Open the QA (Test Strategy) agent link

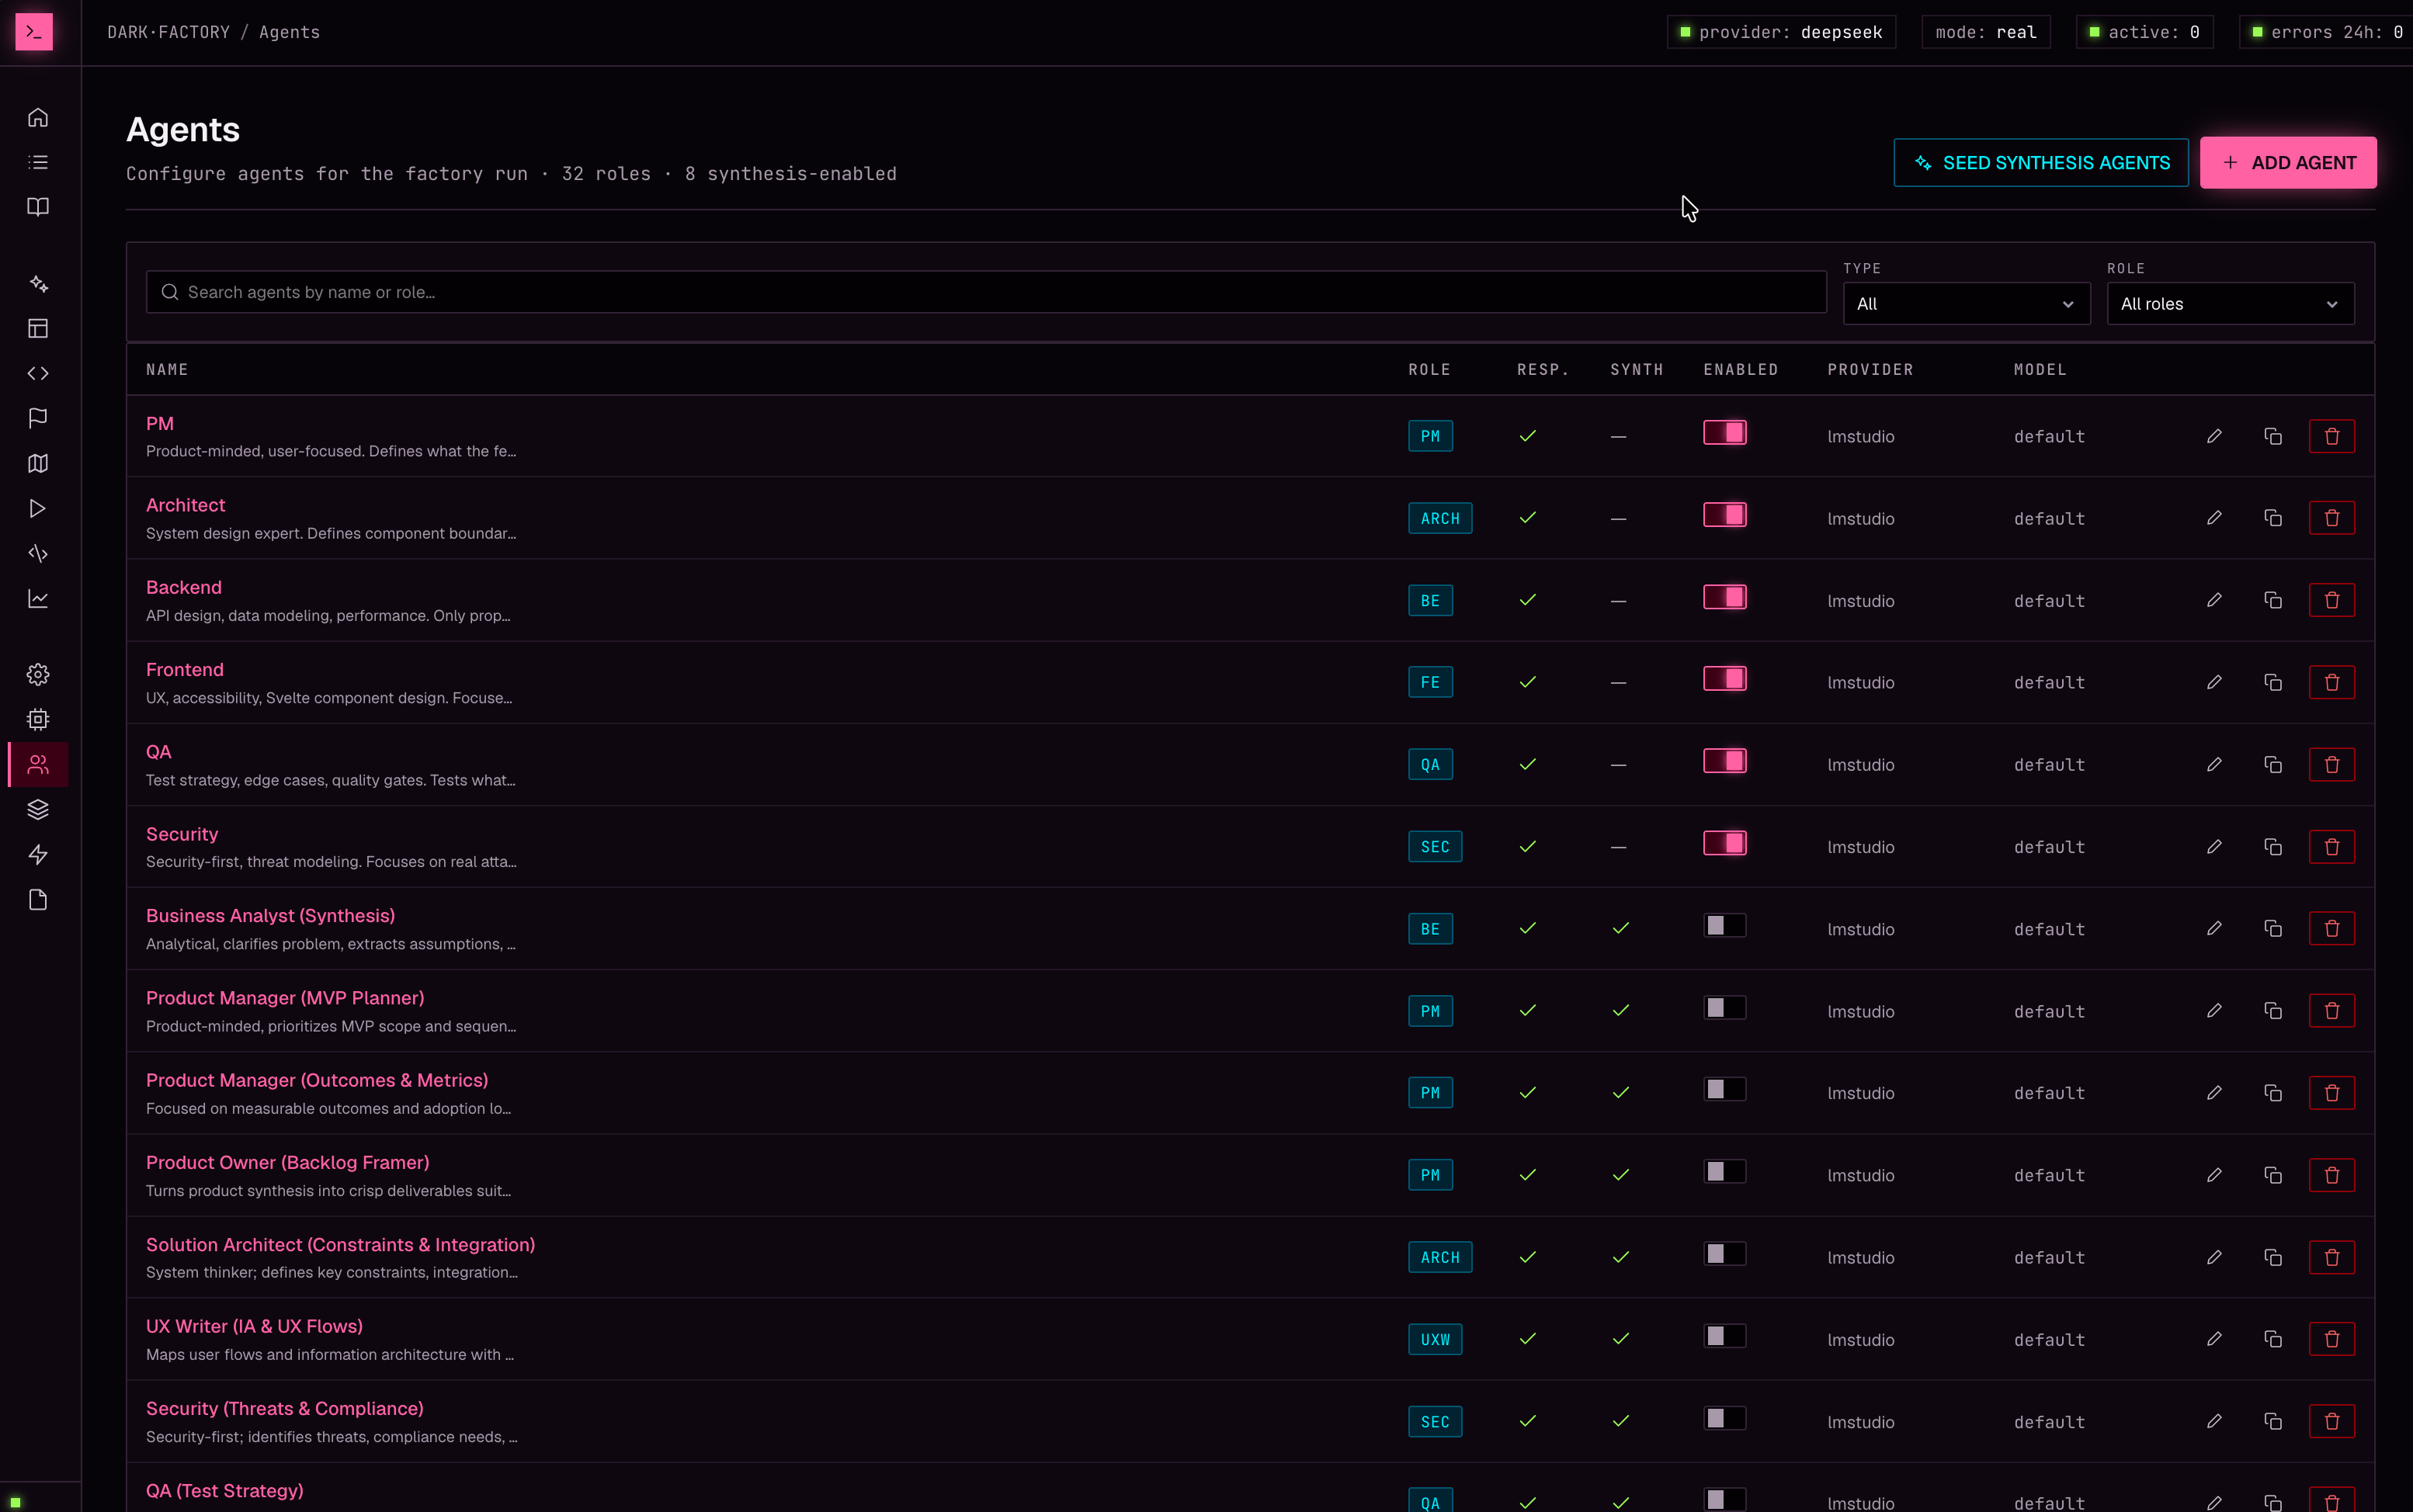click(x=225, y=1490)
